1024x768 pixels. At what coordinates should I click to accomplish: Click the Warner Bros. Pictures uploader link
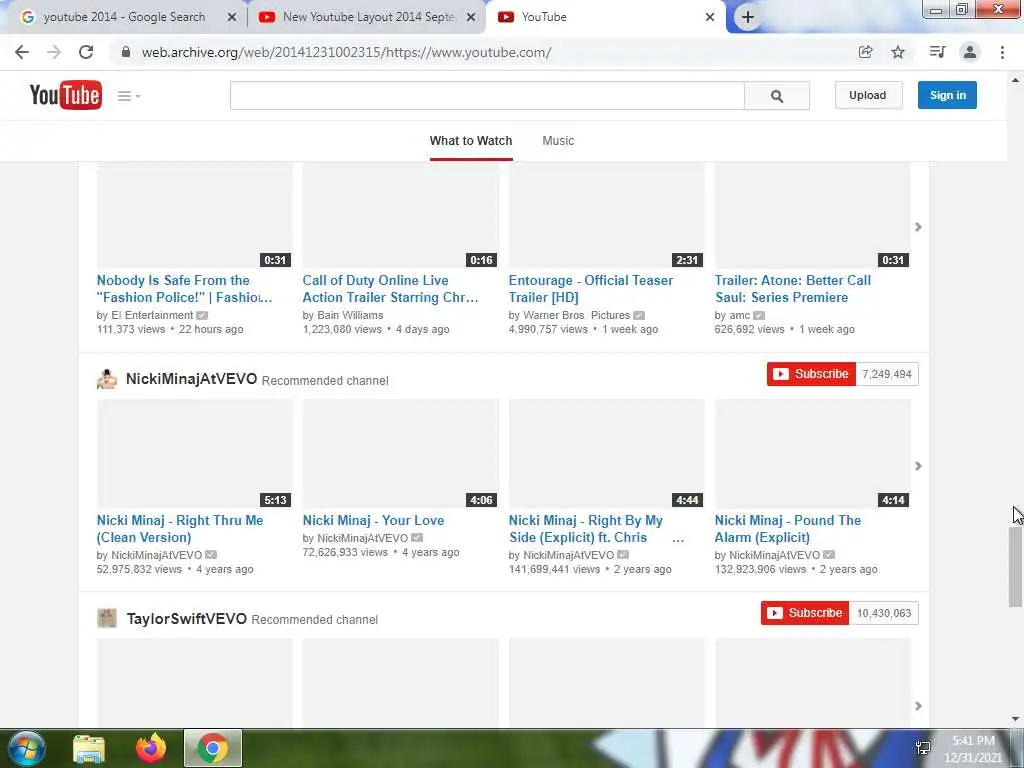coord(577,315)
